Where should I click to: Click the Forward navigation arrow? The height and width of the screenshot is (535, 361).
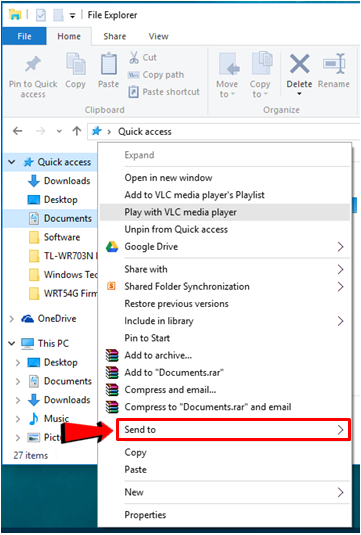[41, 131]
